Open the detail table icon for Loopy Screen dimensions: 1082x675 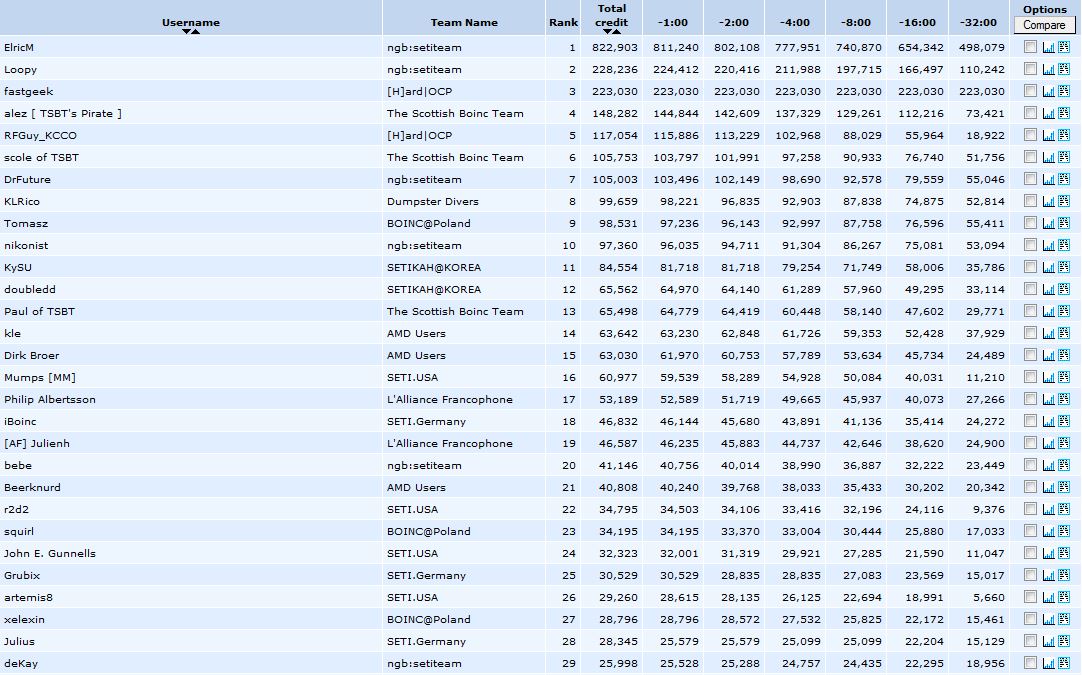point(1063,70)
